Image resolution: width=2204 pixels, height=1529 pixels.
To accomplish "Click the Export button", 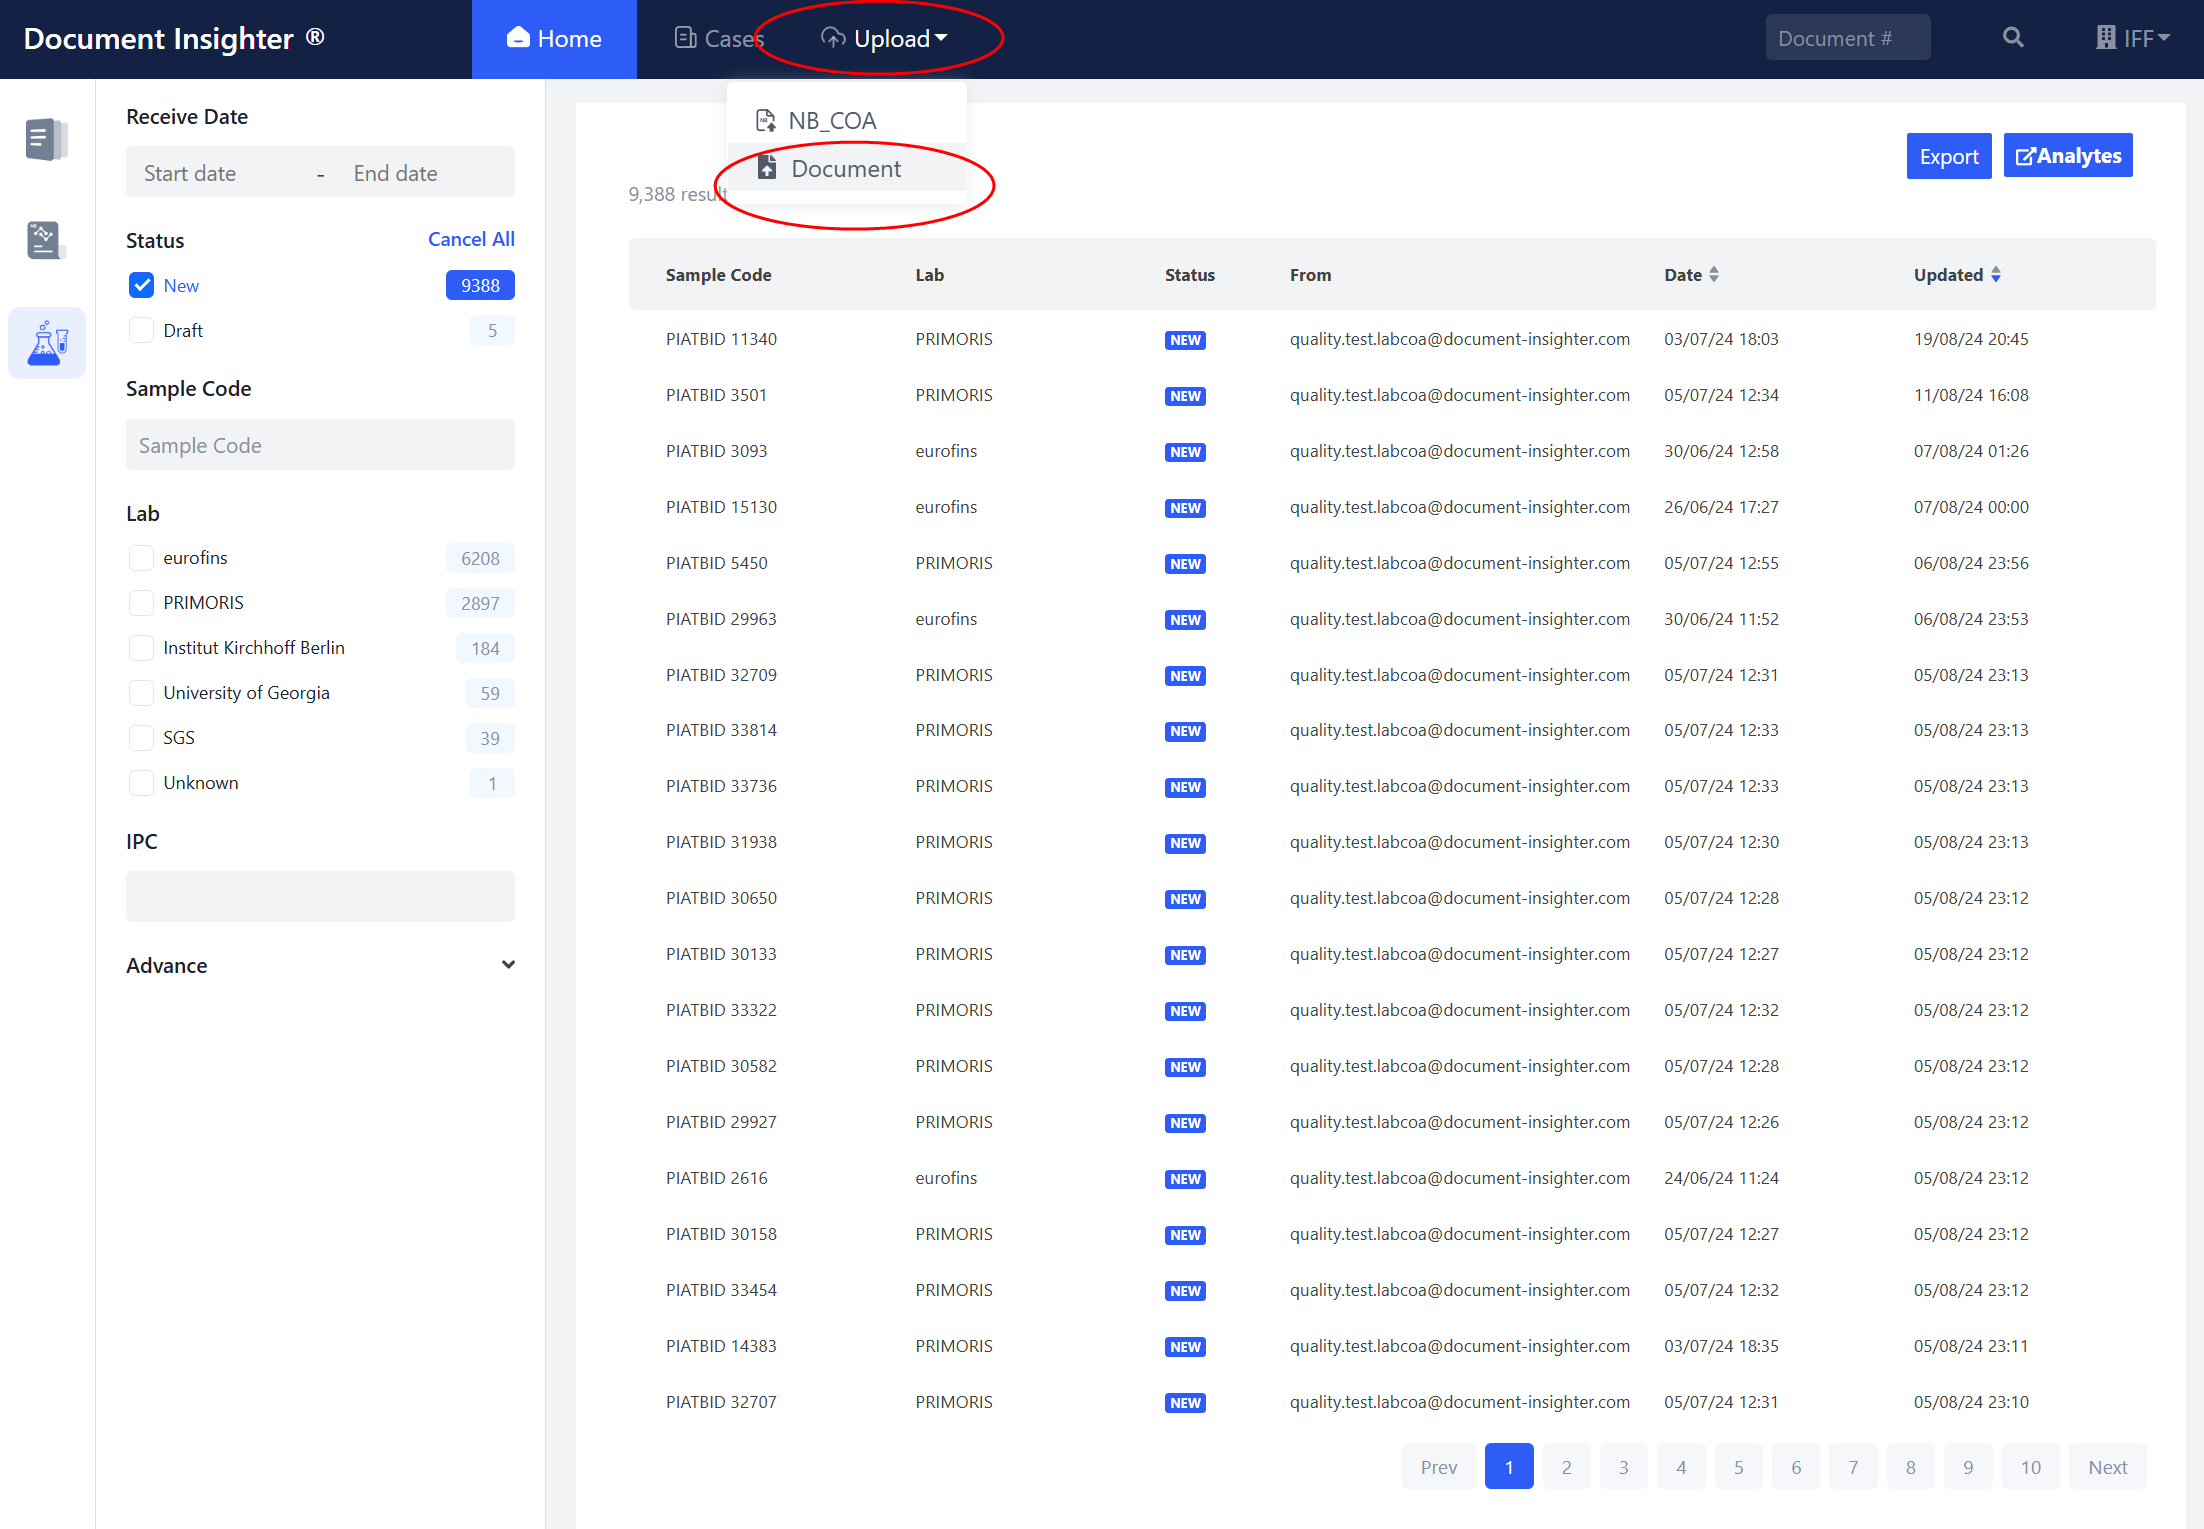I will tap(1948, 156).
